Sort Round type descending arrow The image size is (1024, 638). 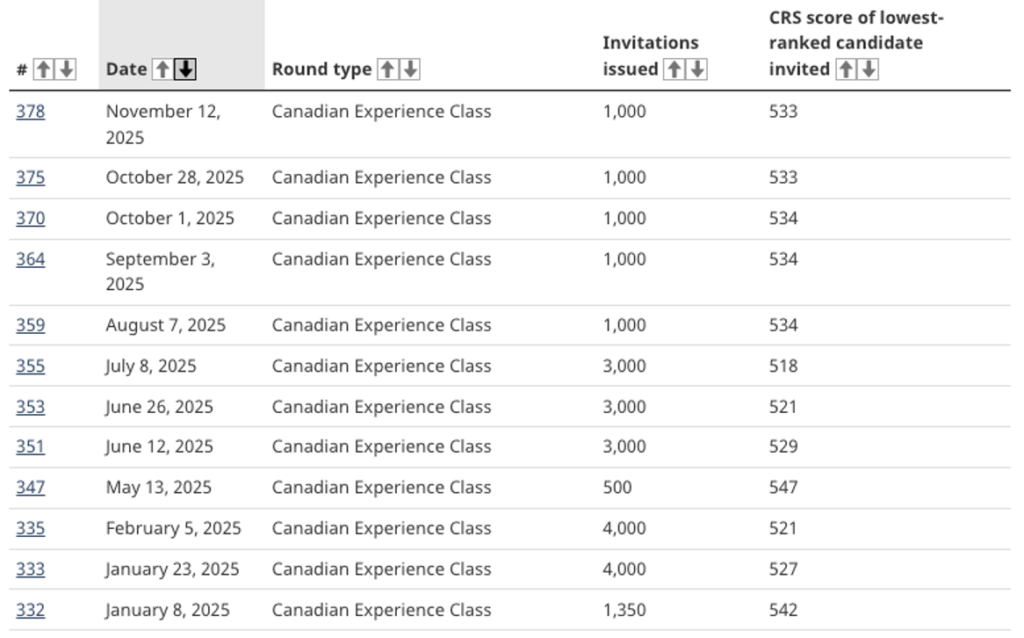tap(410, 70)
